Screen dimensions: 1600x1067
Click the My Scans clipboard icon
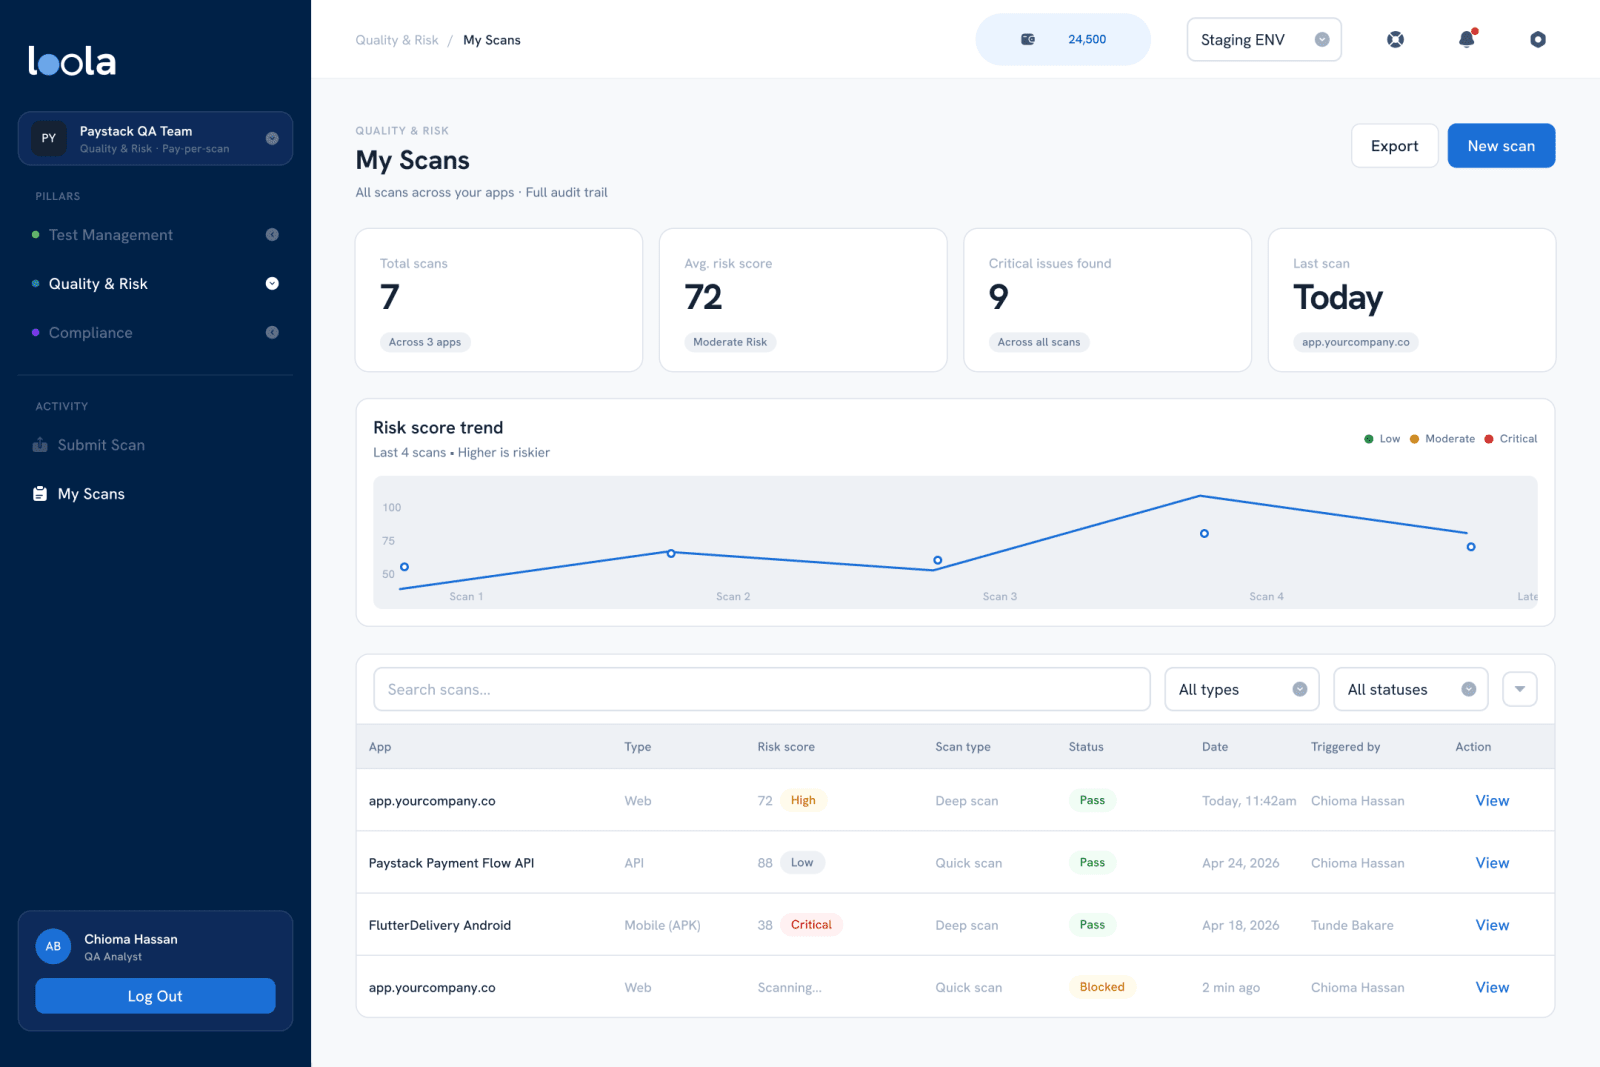pos(40,494)
